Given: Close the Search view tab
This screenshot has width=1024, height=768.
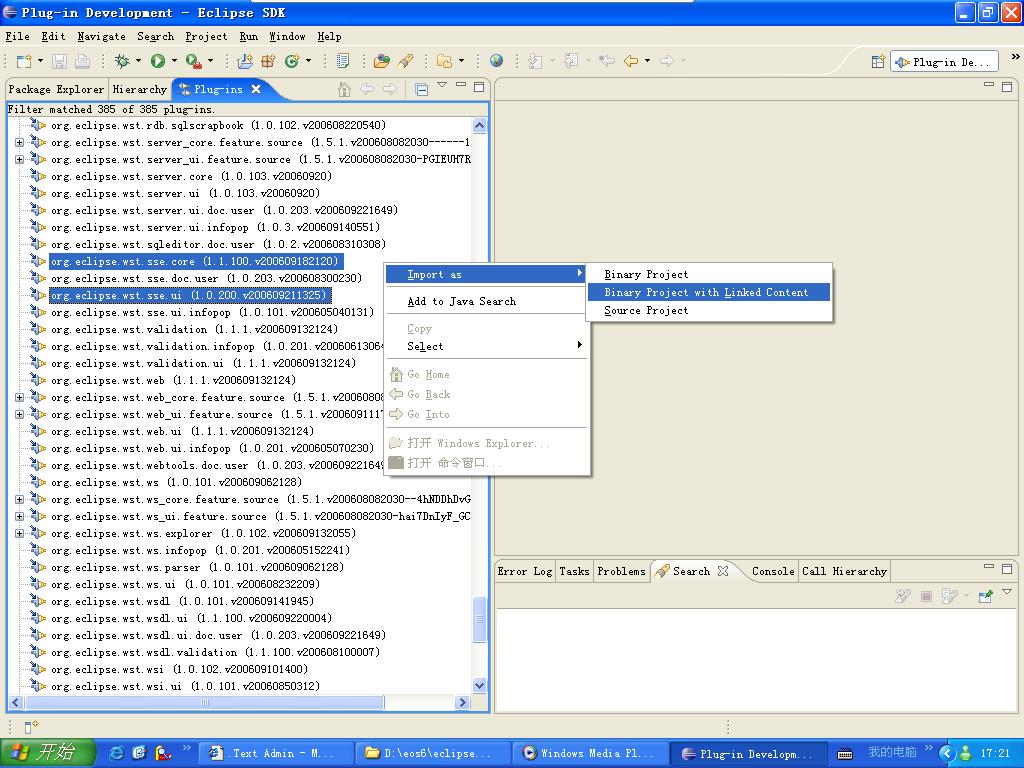Looking at the screenshot, I should tap(723, 571).
